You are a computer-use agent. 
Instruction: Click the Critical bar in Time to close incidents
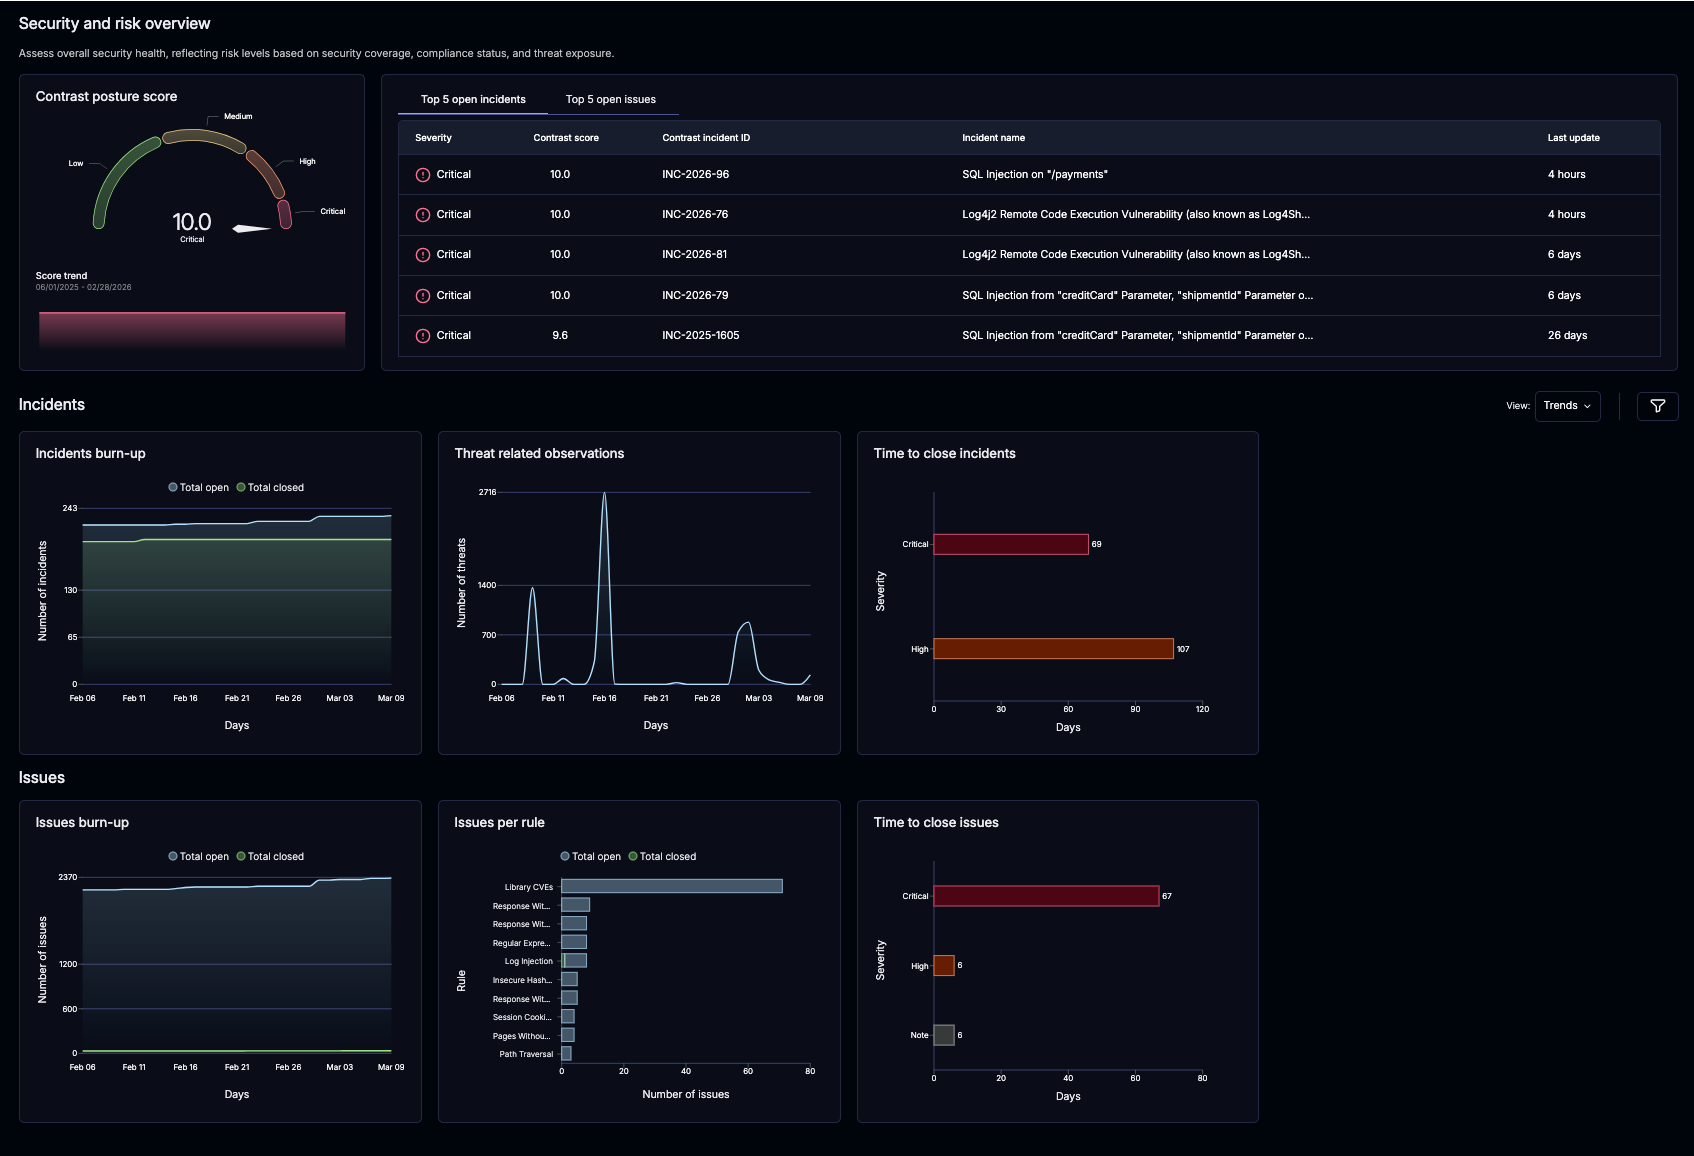click(x=1010, y=544)
